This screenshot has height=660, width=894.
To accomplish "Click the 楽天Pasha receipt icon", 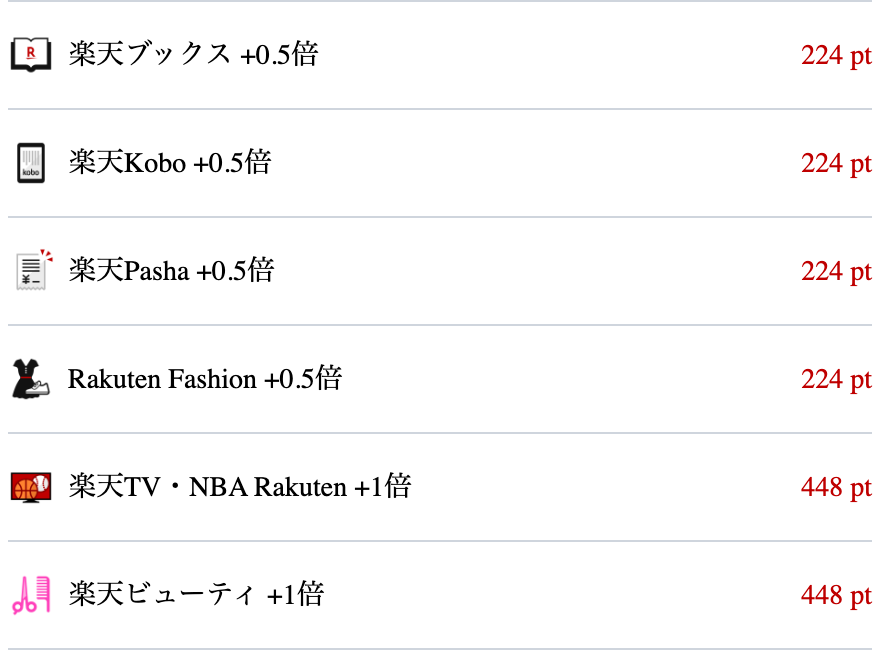I will pyautogui.click(x=34, y=270).
